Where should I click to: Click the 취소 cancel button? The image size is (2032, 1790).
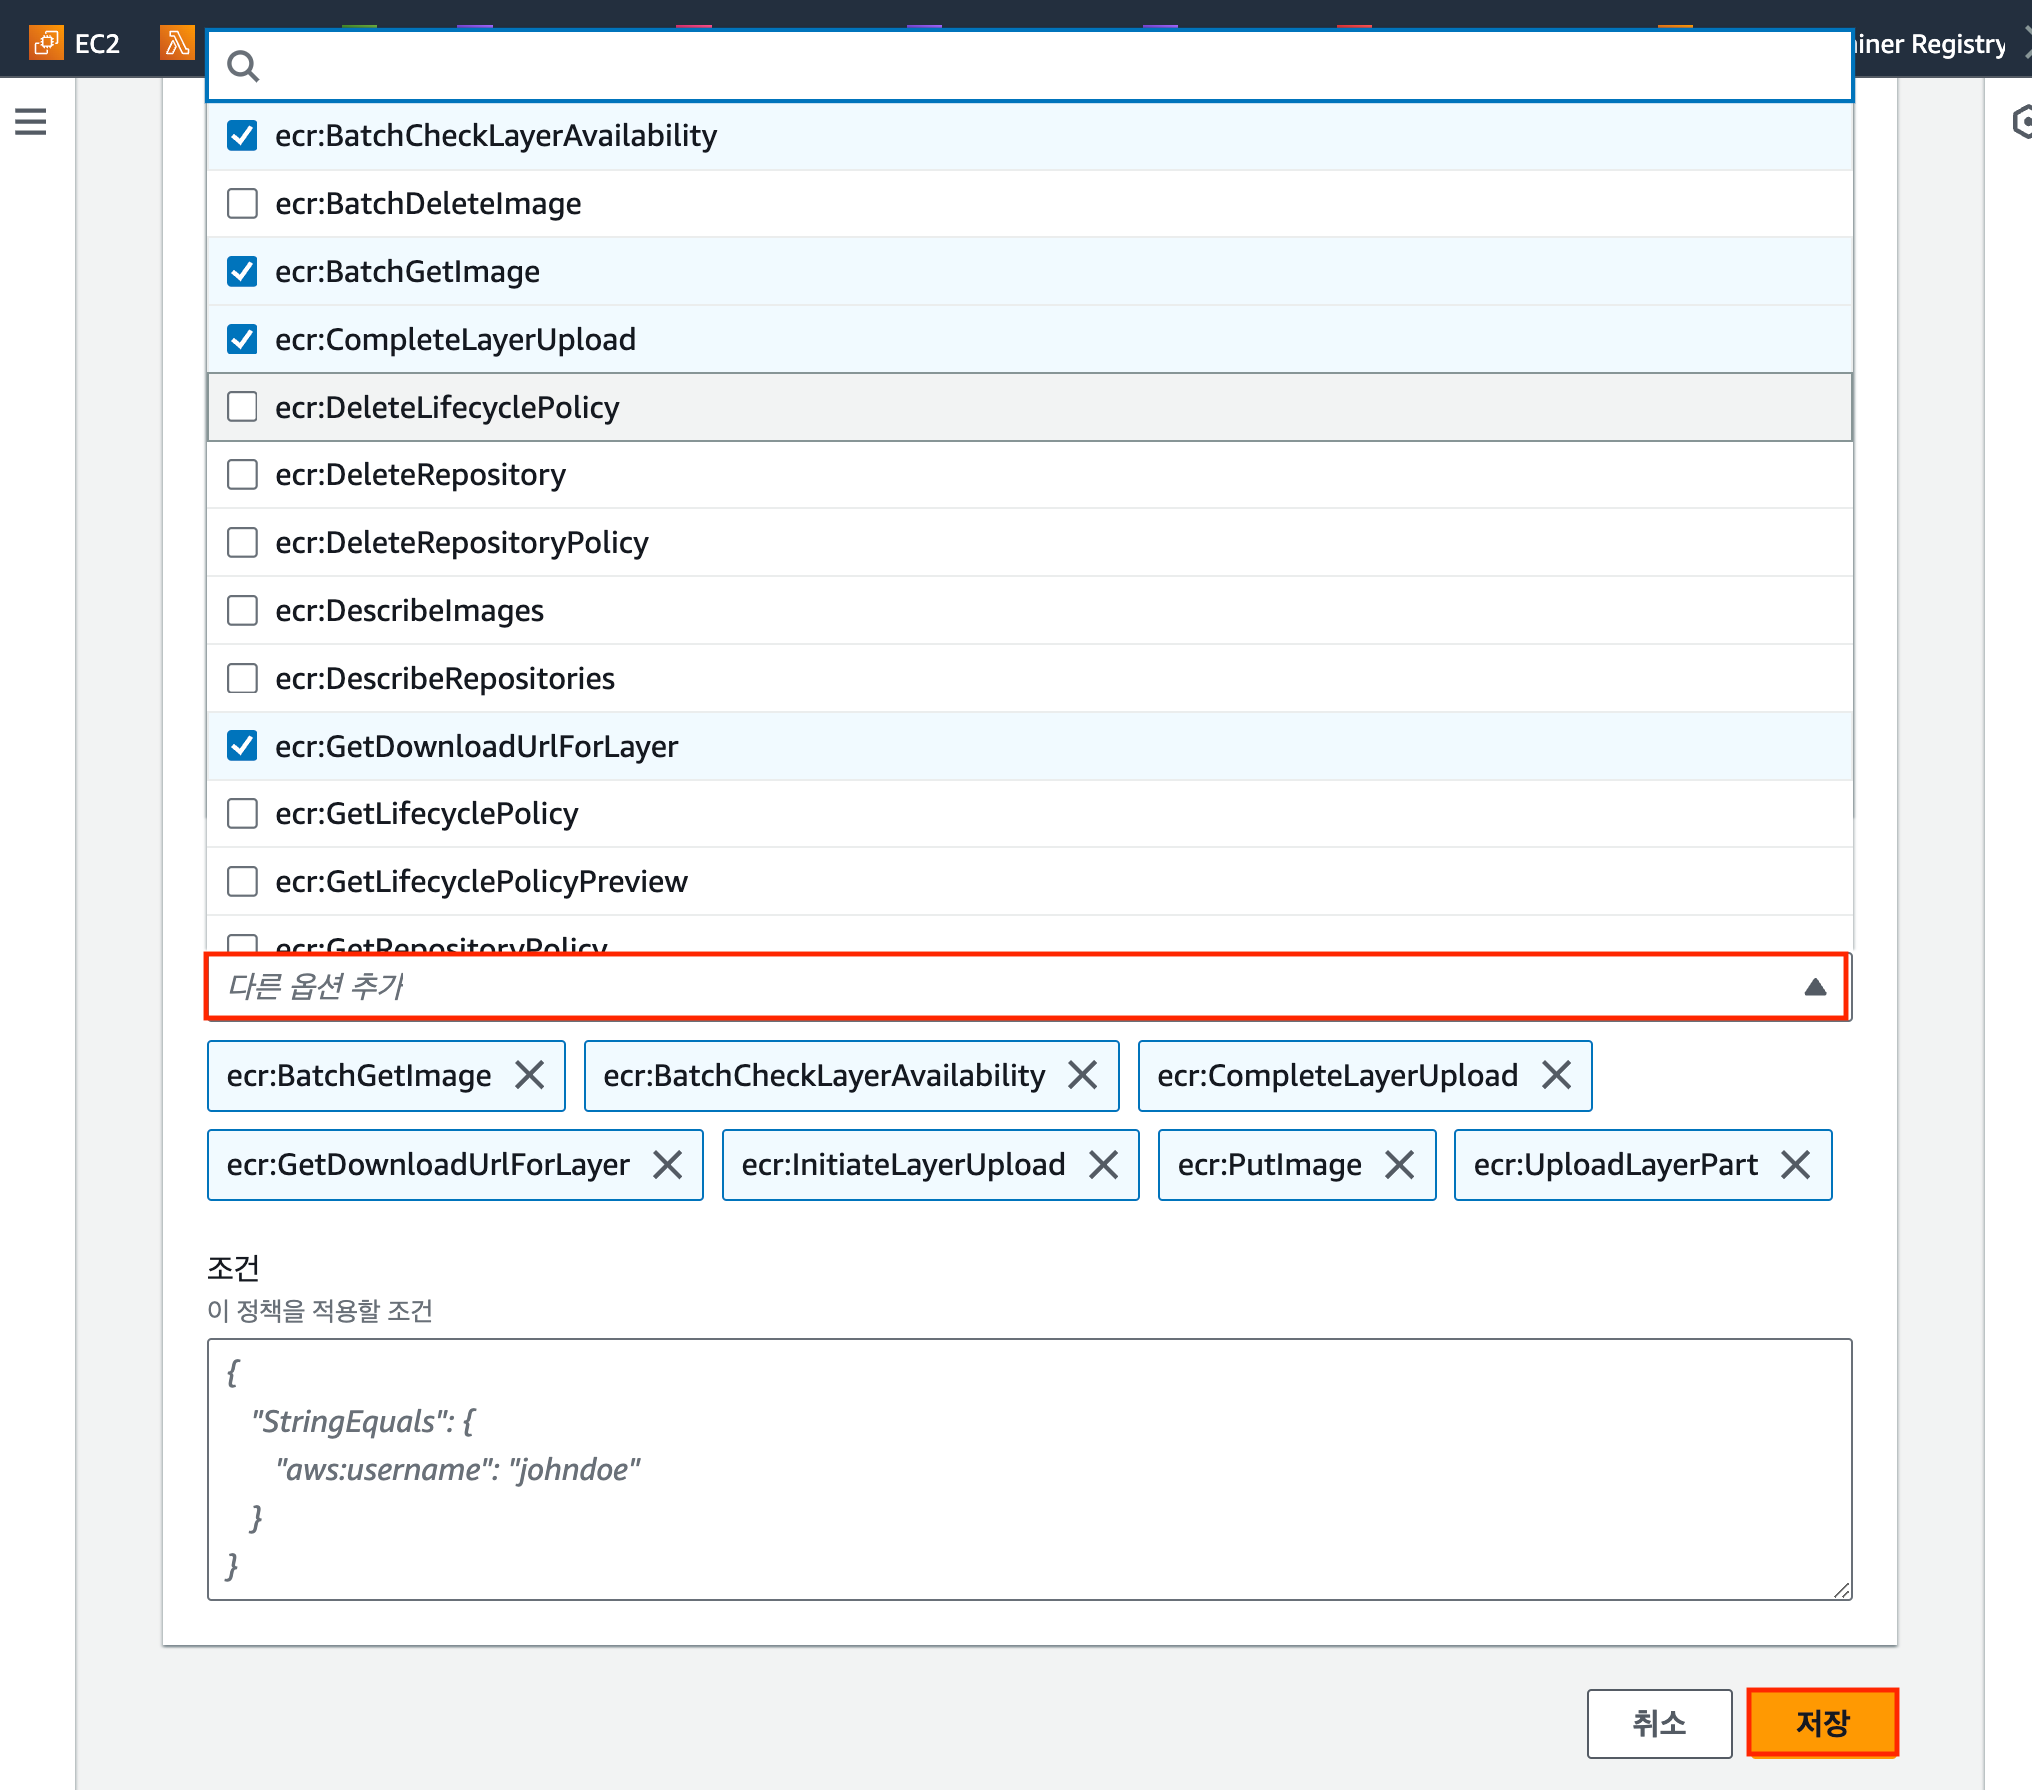(x=1659, y=1723)
